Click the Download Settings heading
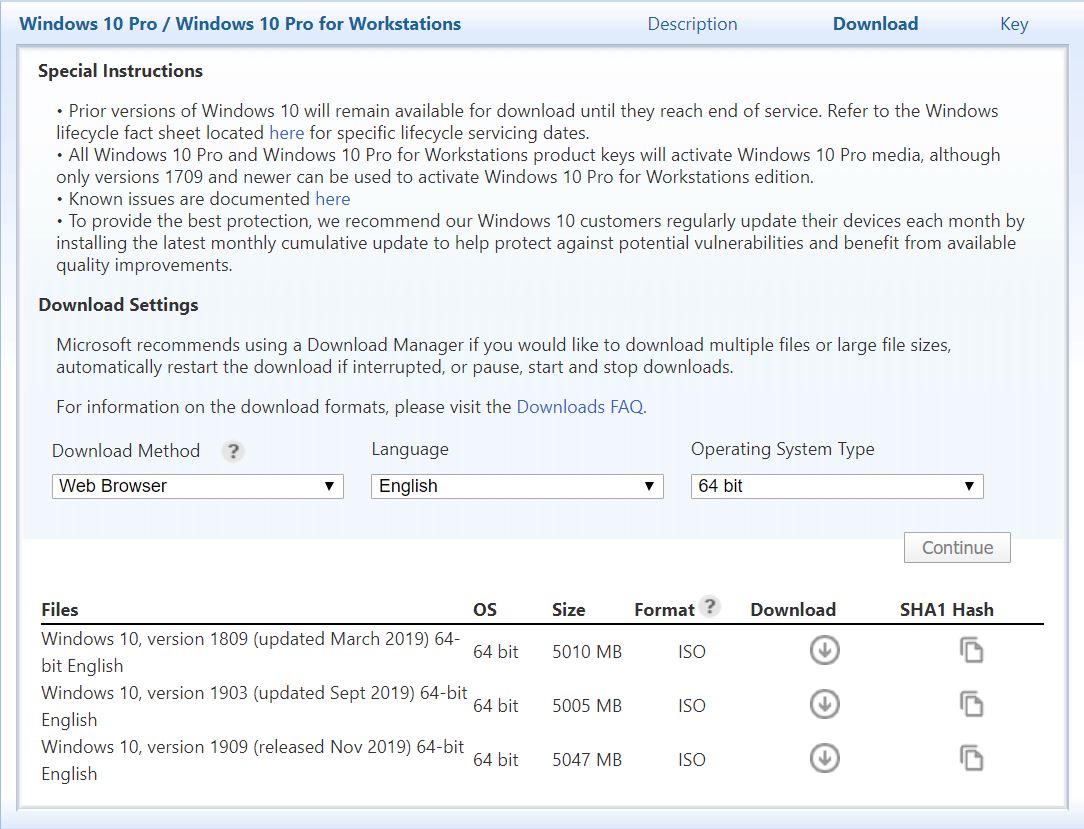Viewport: 1084px width, 829px height. [x=118, y=305]
